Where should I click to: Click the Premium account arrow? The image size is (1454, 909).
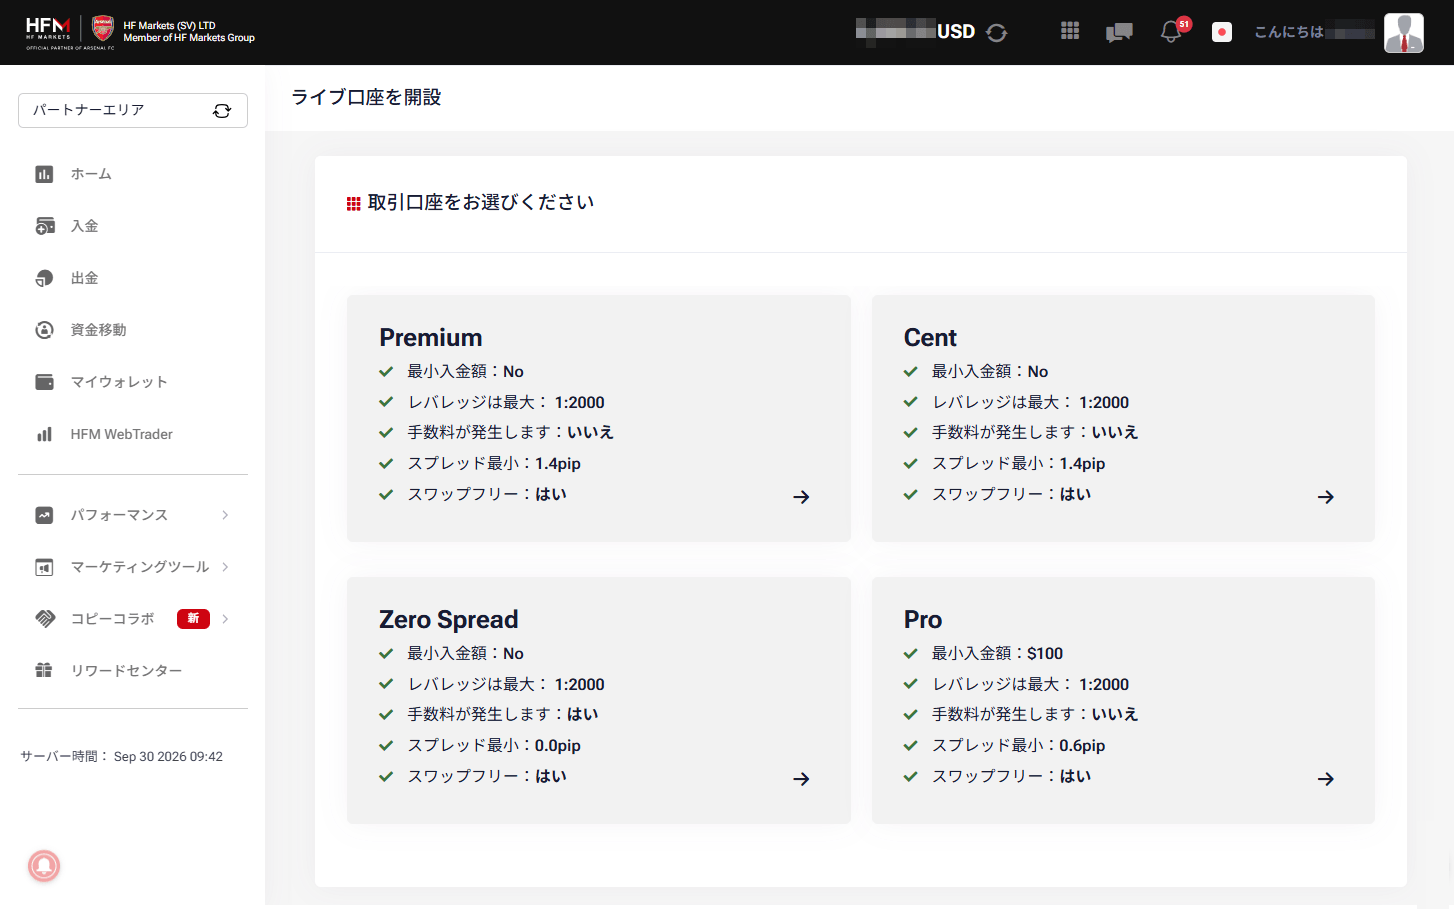click(801, 497)
